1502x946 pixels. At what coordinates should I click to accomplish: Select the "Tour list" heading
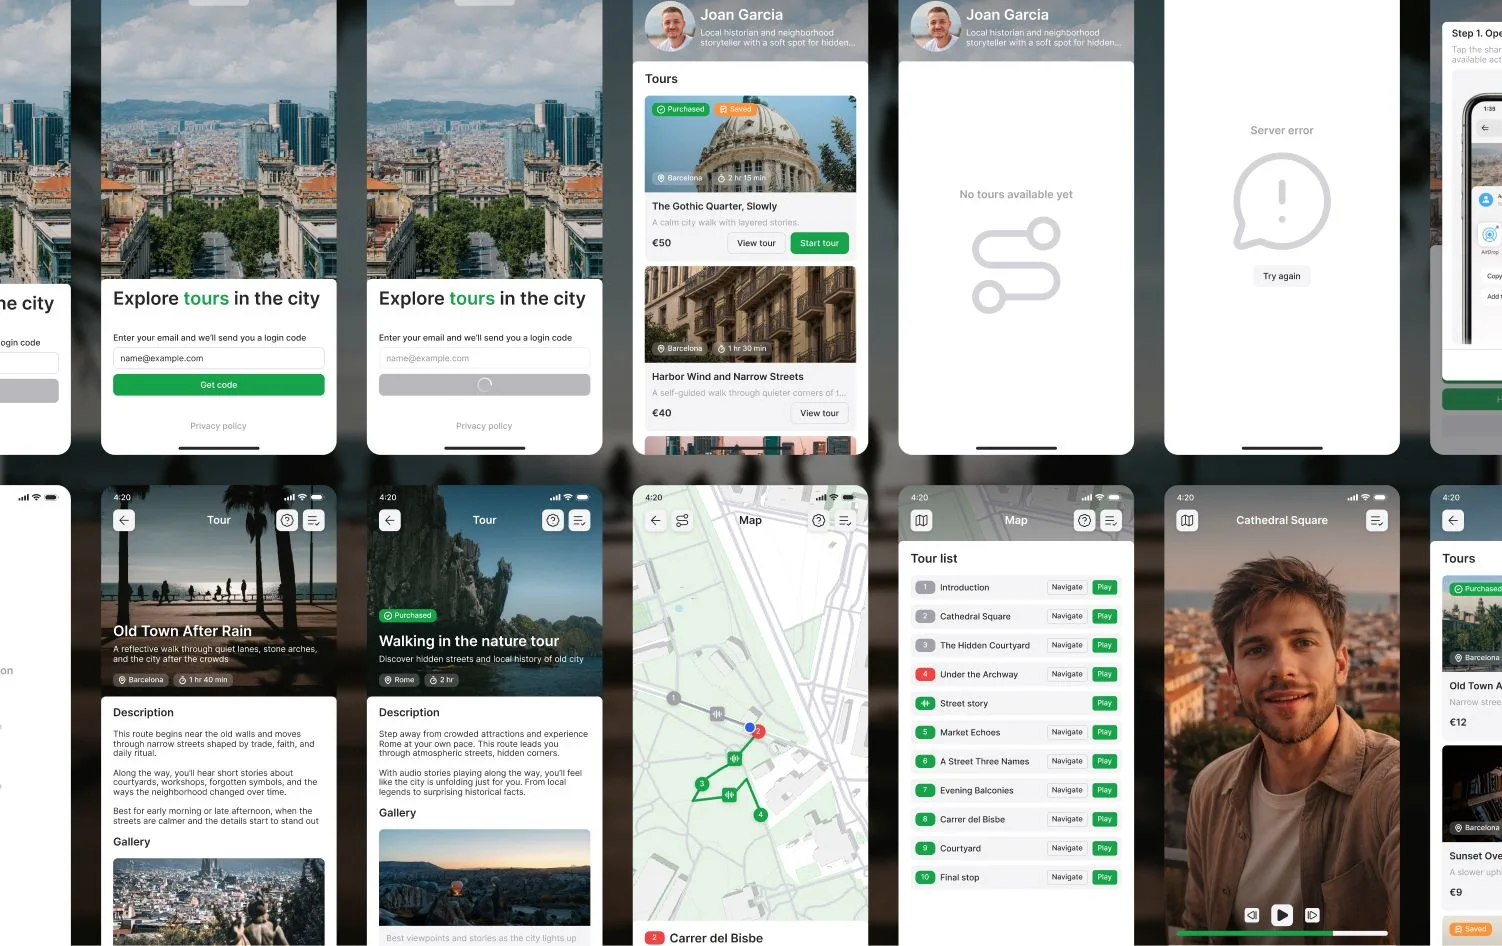coord(934,559)
